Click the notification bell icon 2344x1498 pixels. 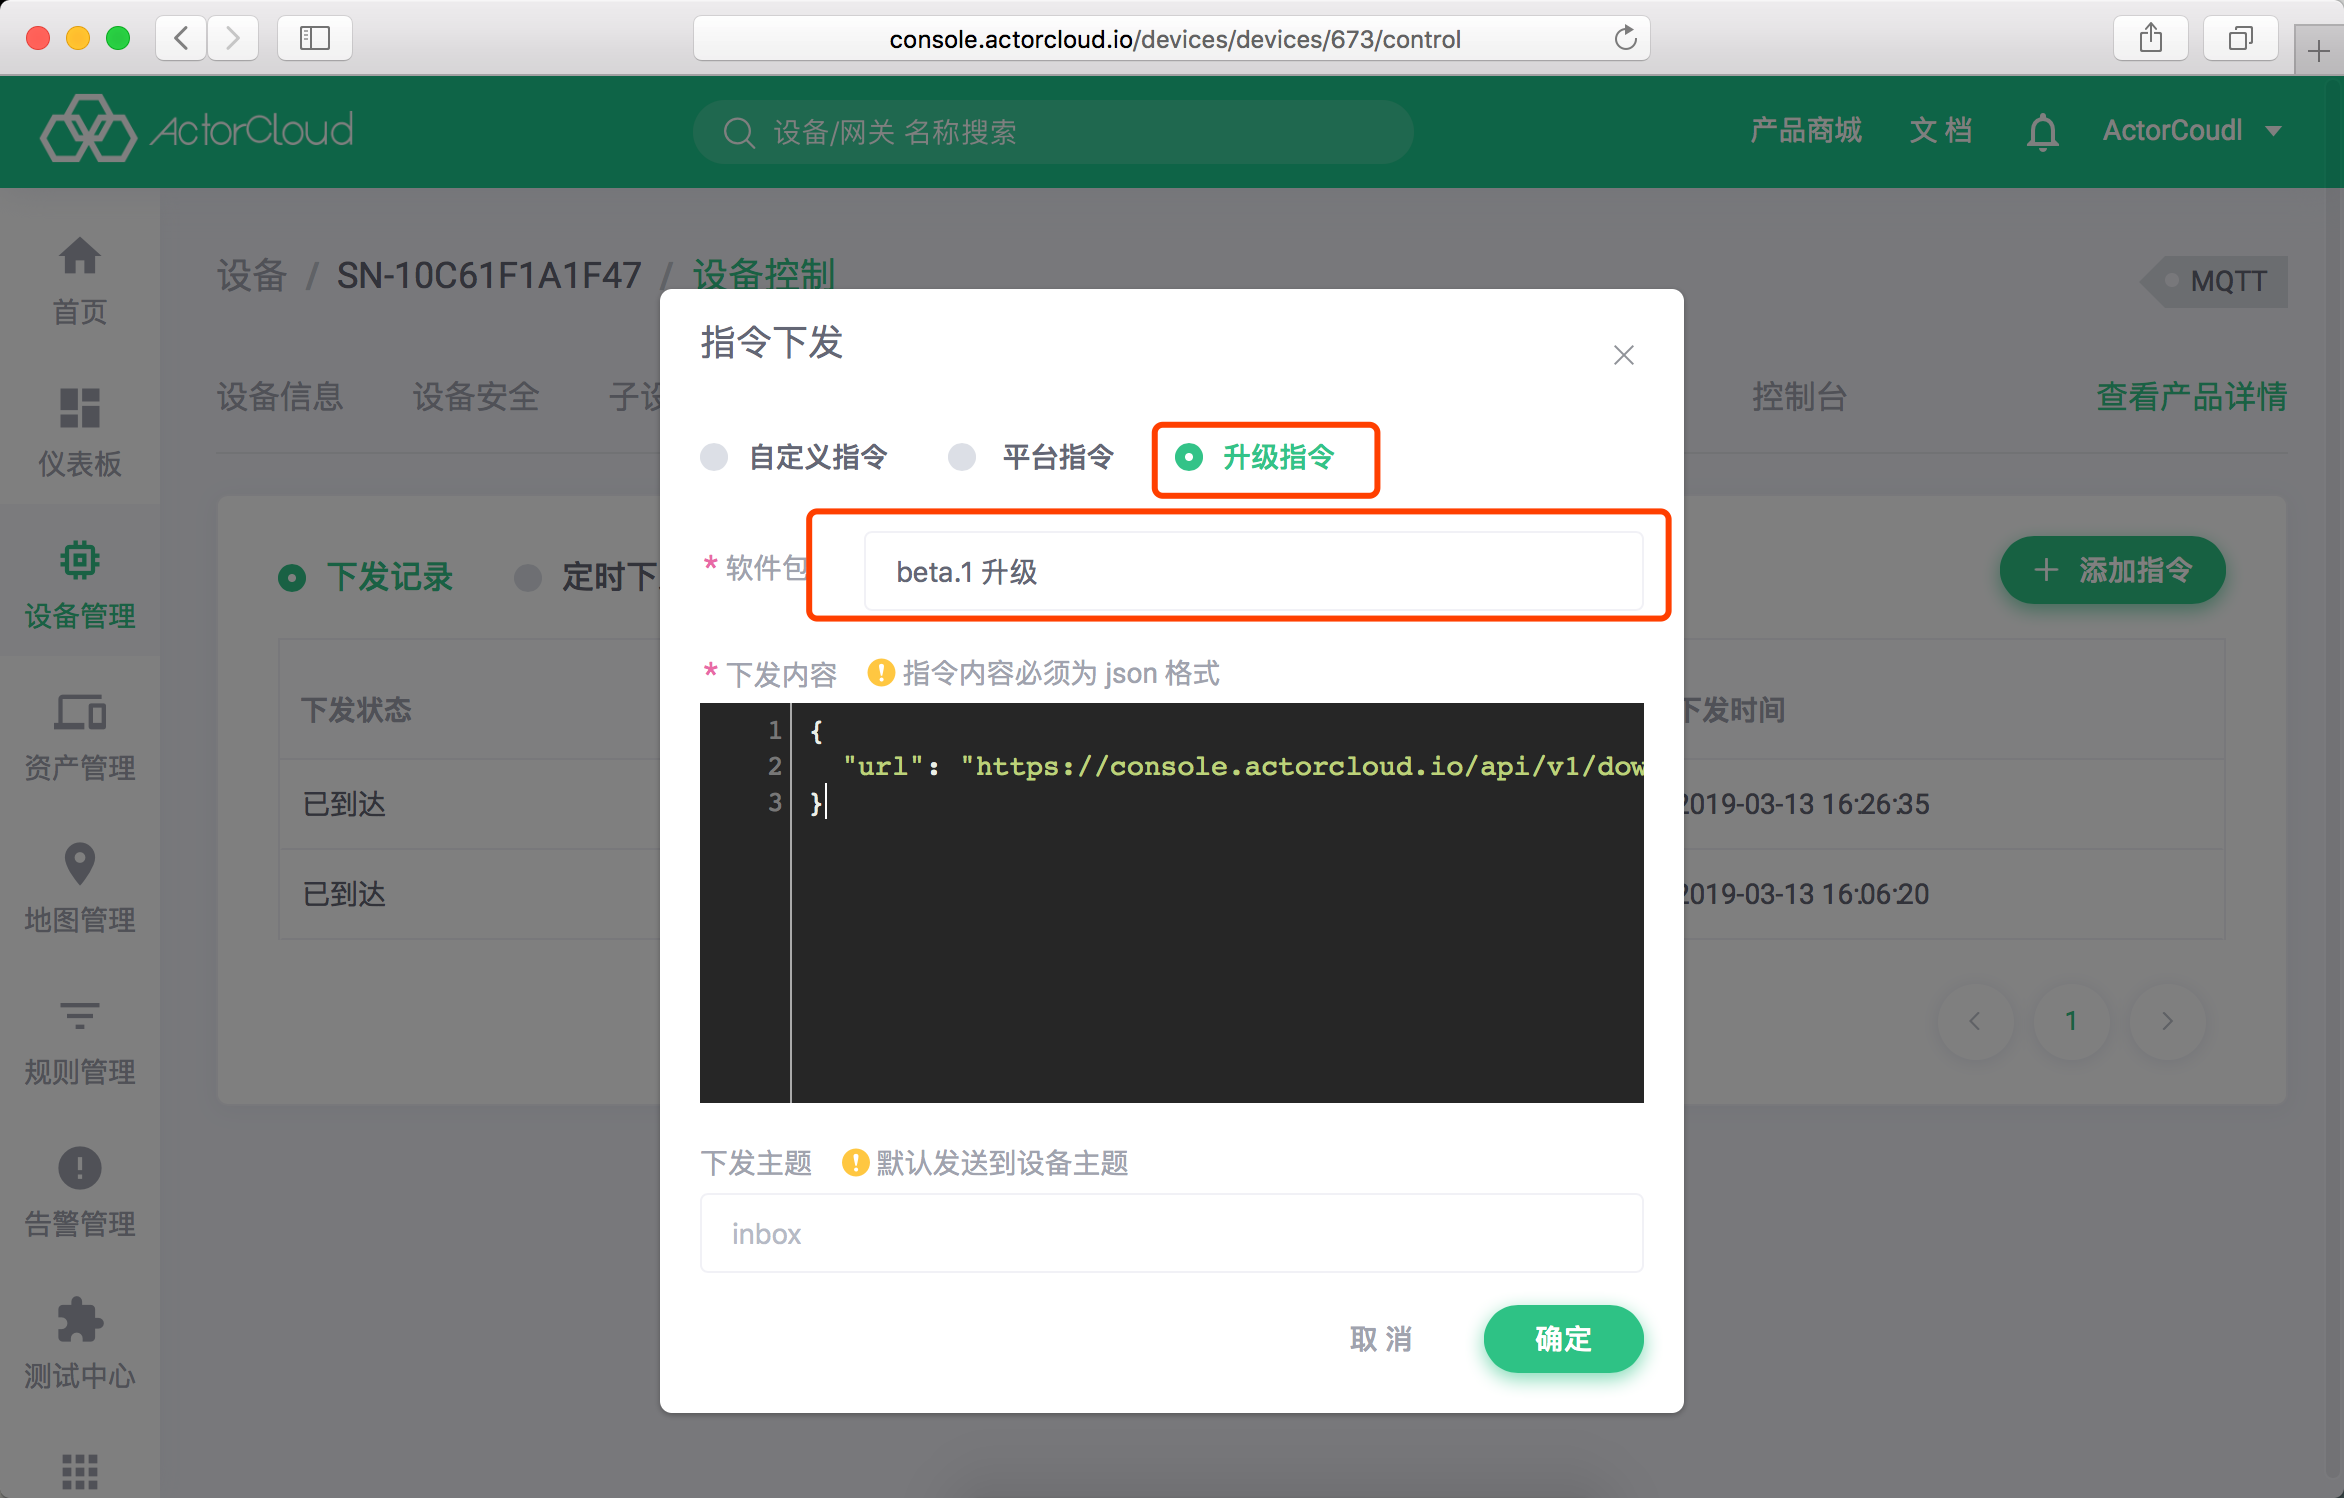point(2042,132)
